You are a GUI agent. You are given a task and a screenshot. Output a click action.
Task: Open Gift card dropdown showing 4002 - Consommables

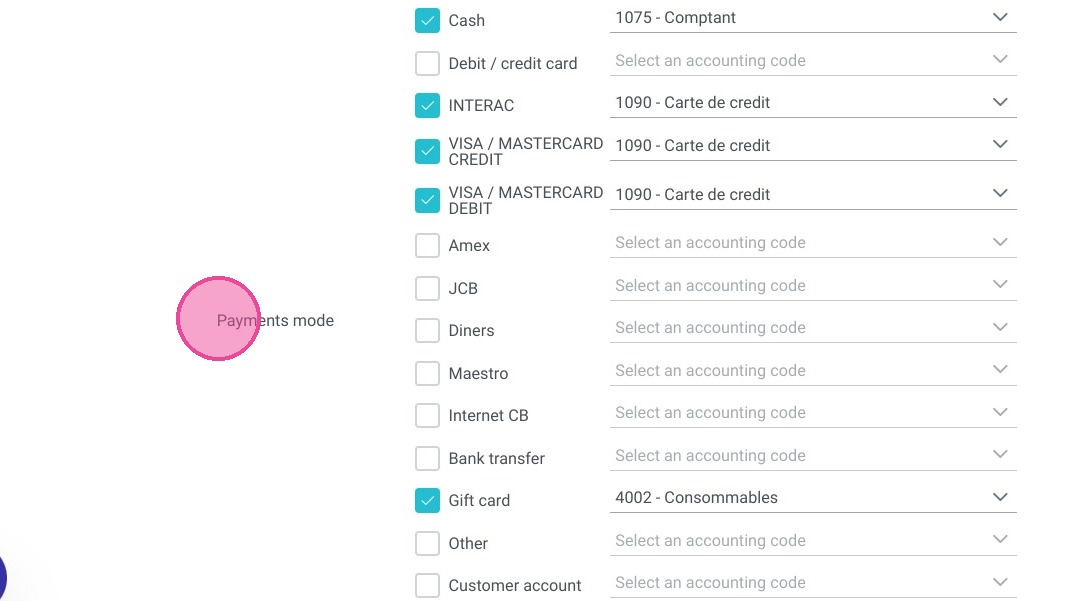tap(813, 498)
